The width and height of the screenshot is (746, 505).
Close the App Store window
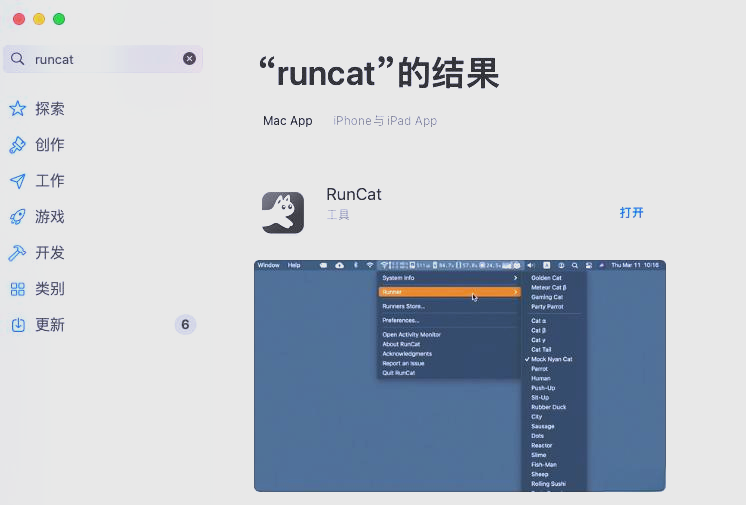coord(19,19)
